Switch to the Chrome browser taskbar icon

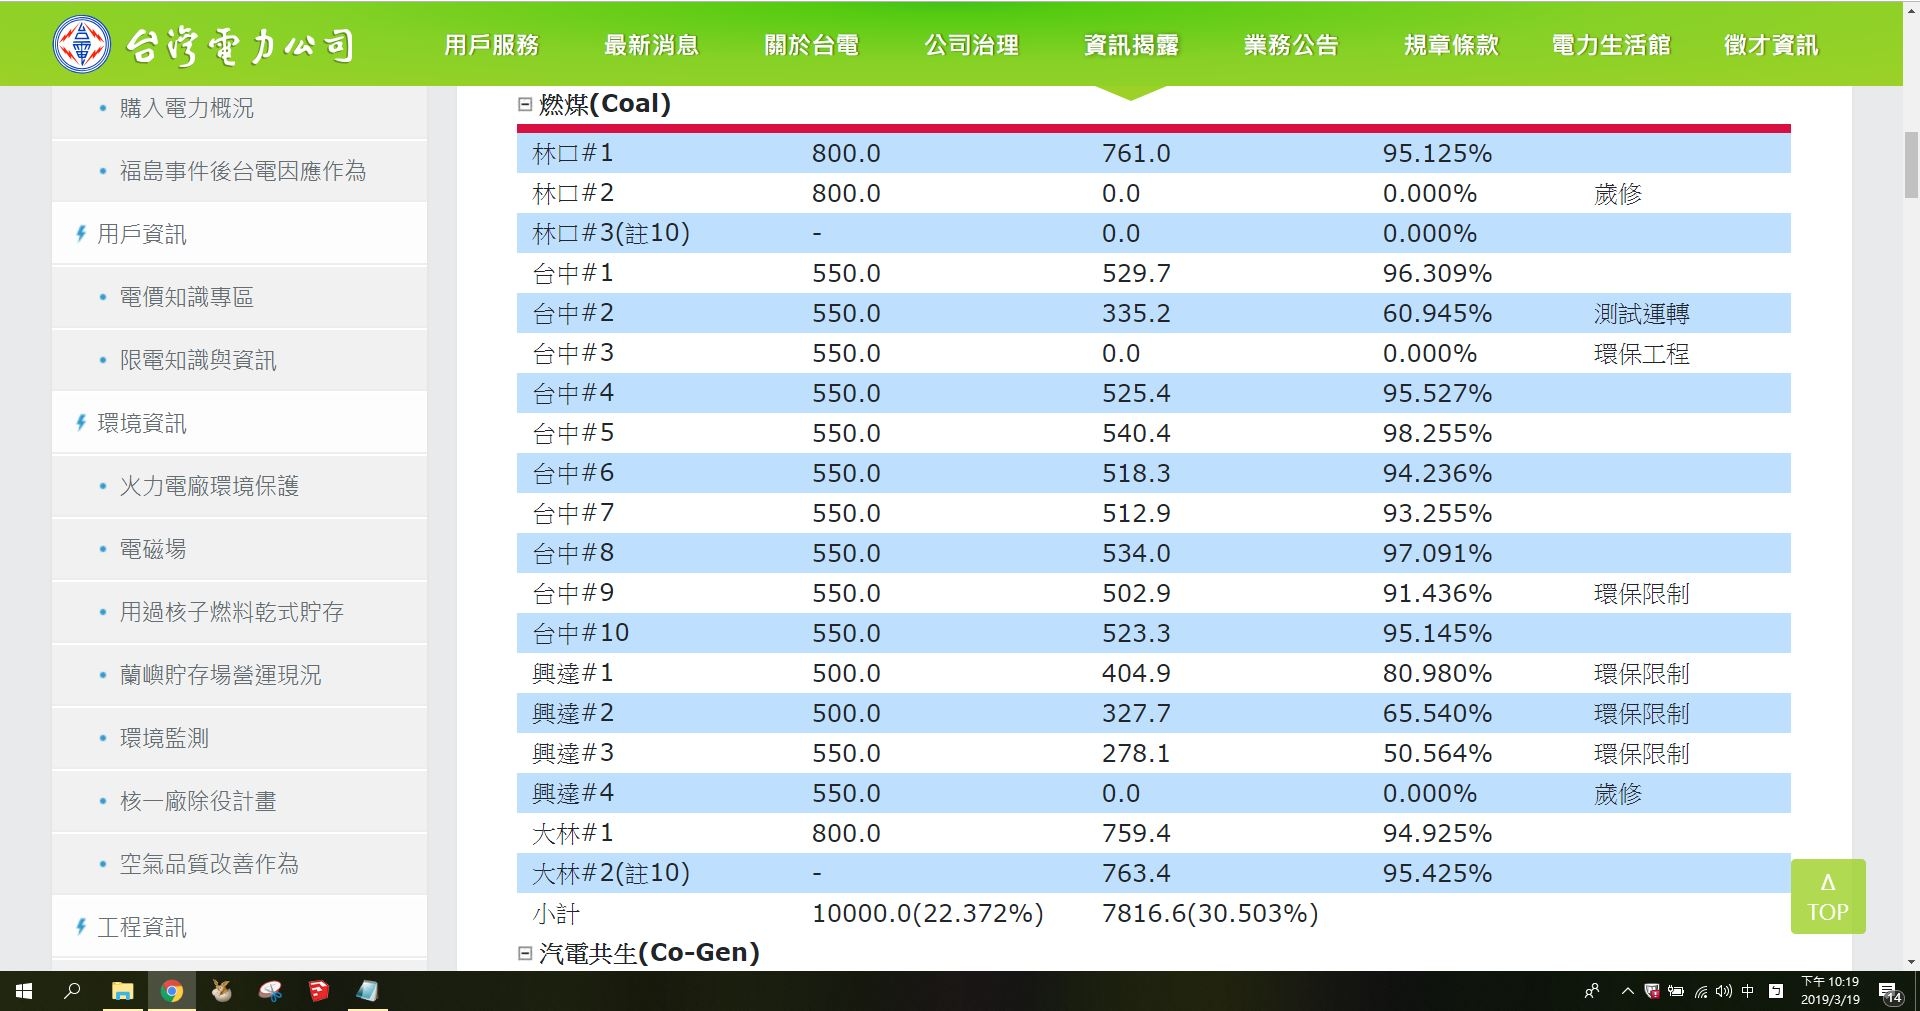(172, 991)
